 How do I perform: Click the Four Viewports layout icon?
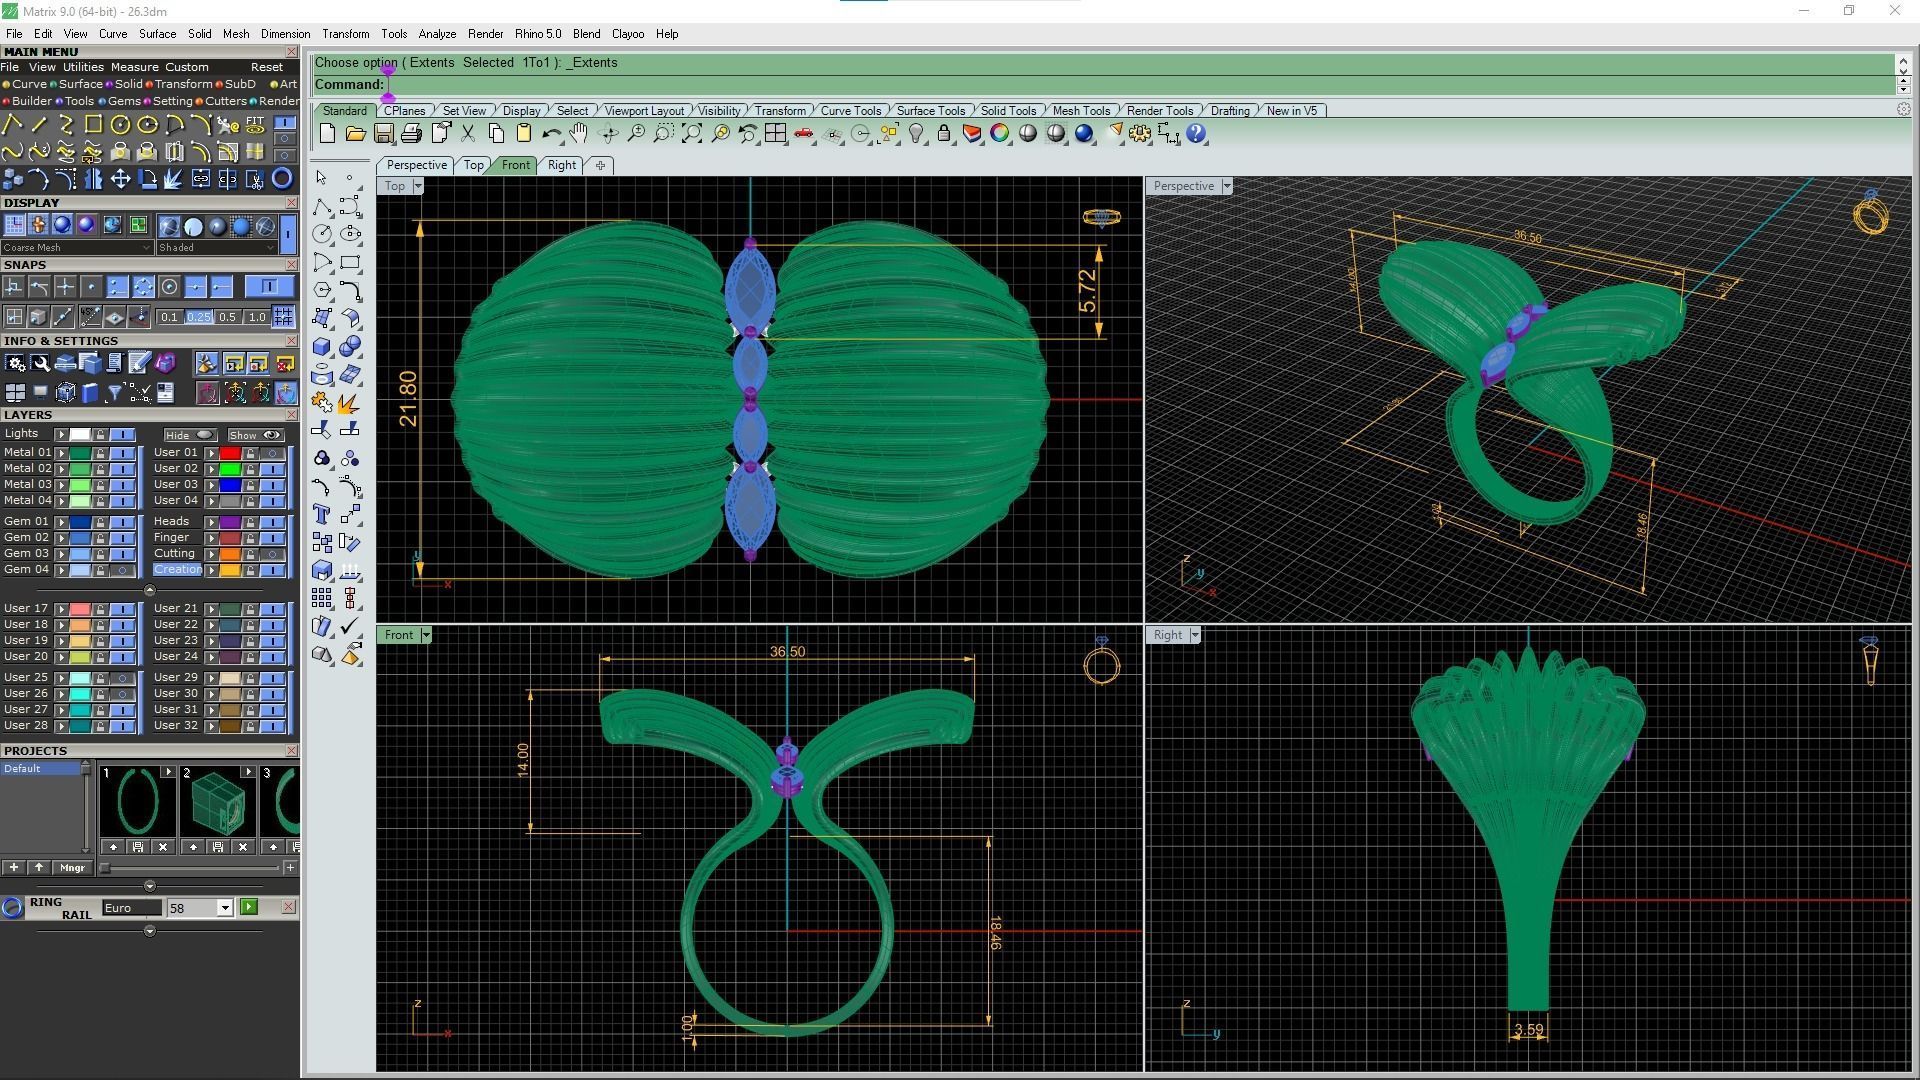tap(776, 134)
